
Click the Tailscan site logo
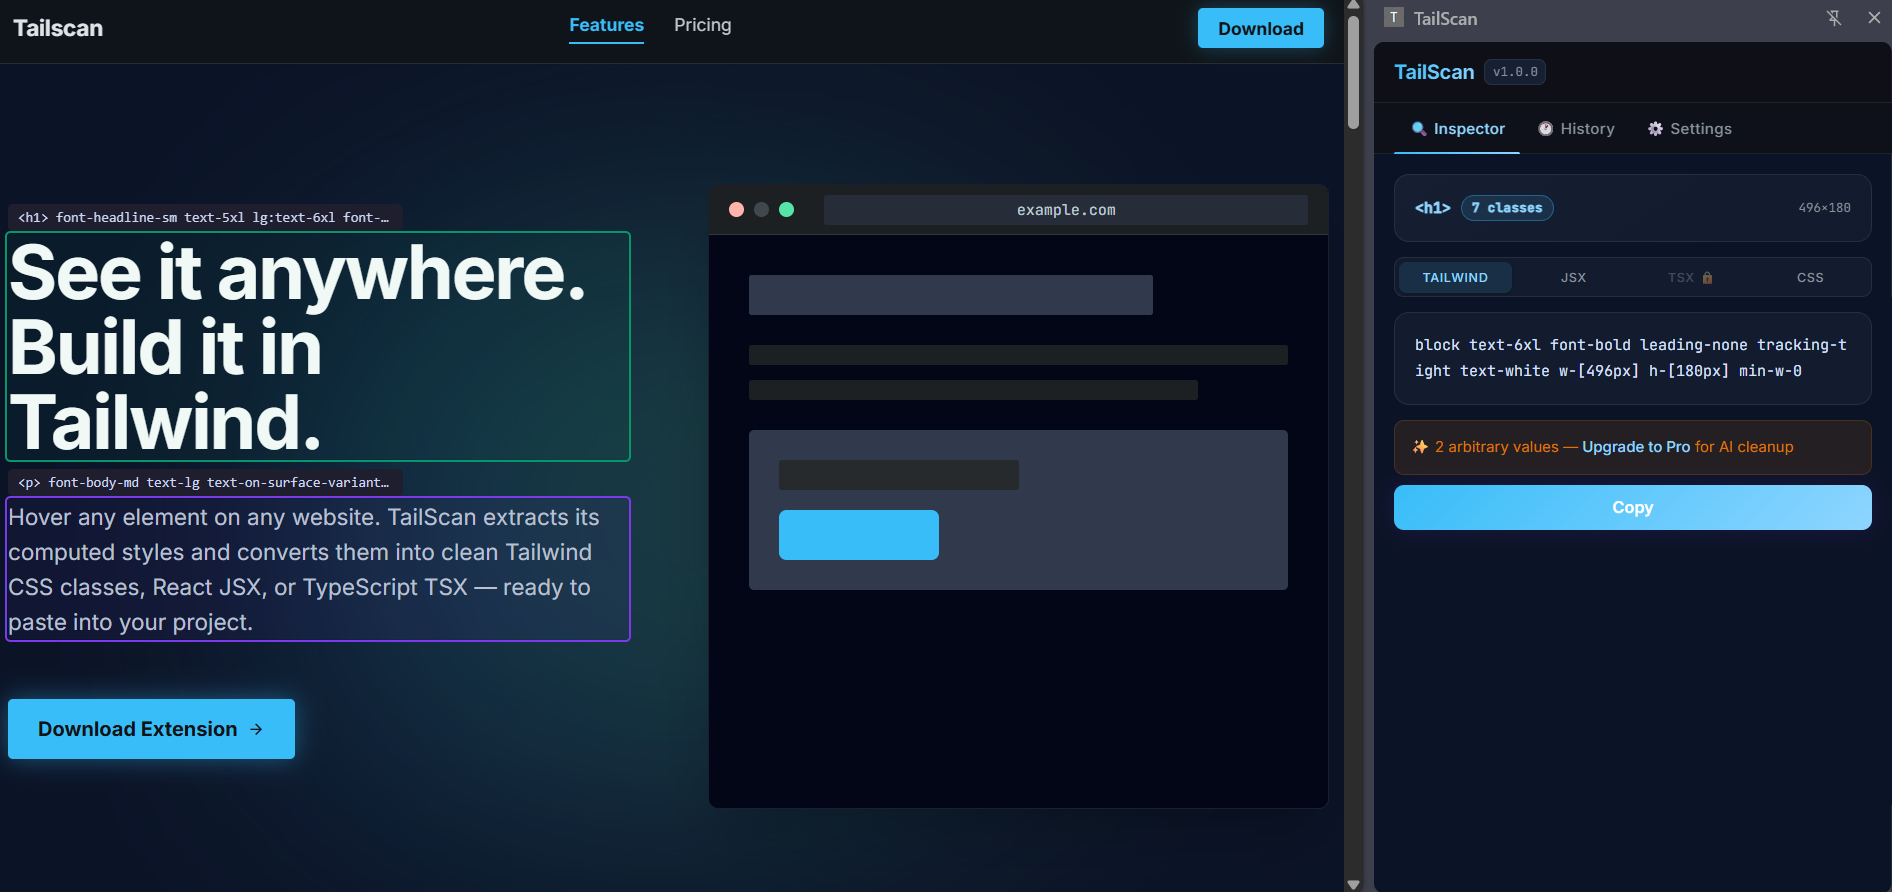58,28
